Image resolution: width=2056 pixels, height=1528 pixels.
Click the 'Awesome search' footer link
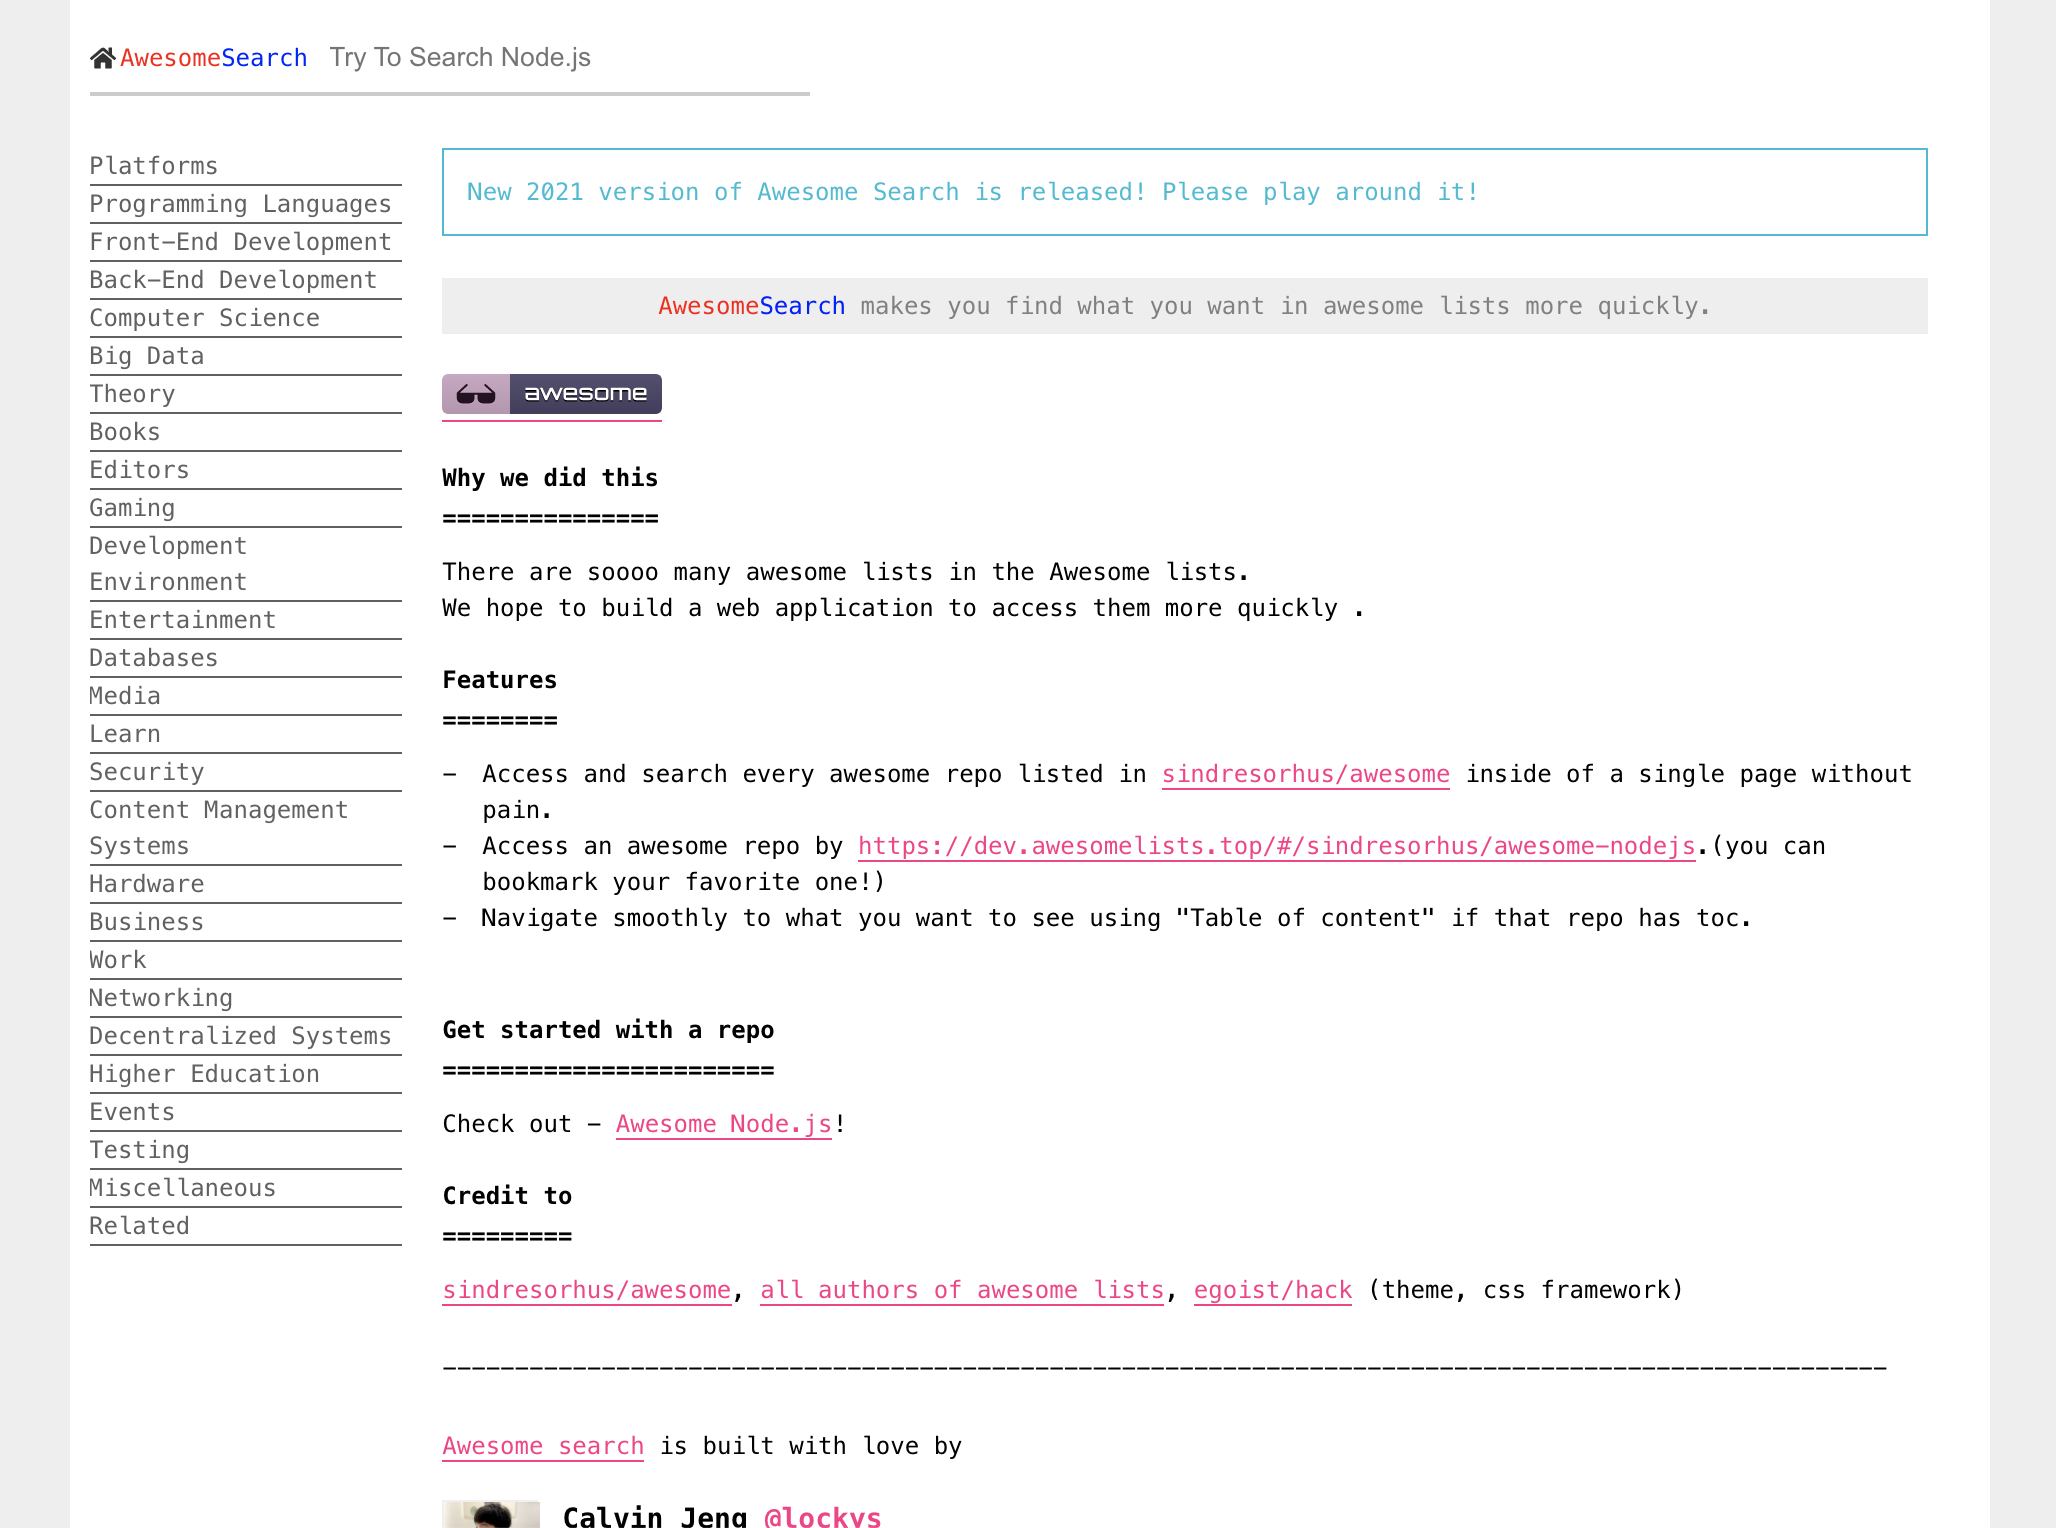pos(543,1446)
